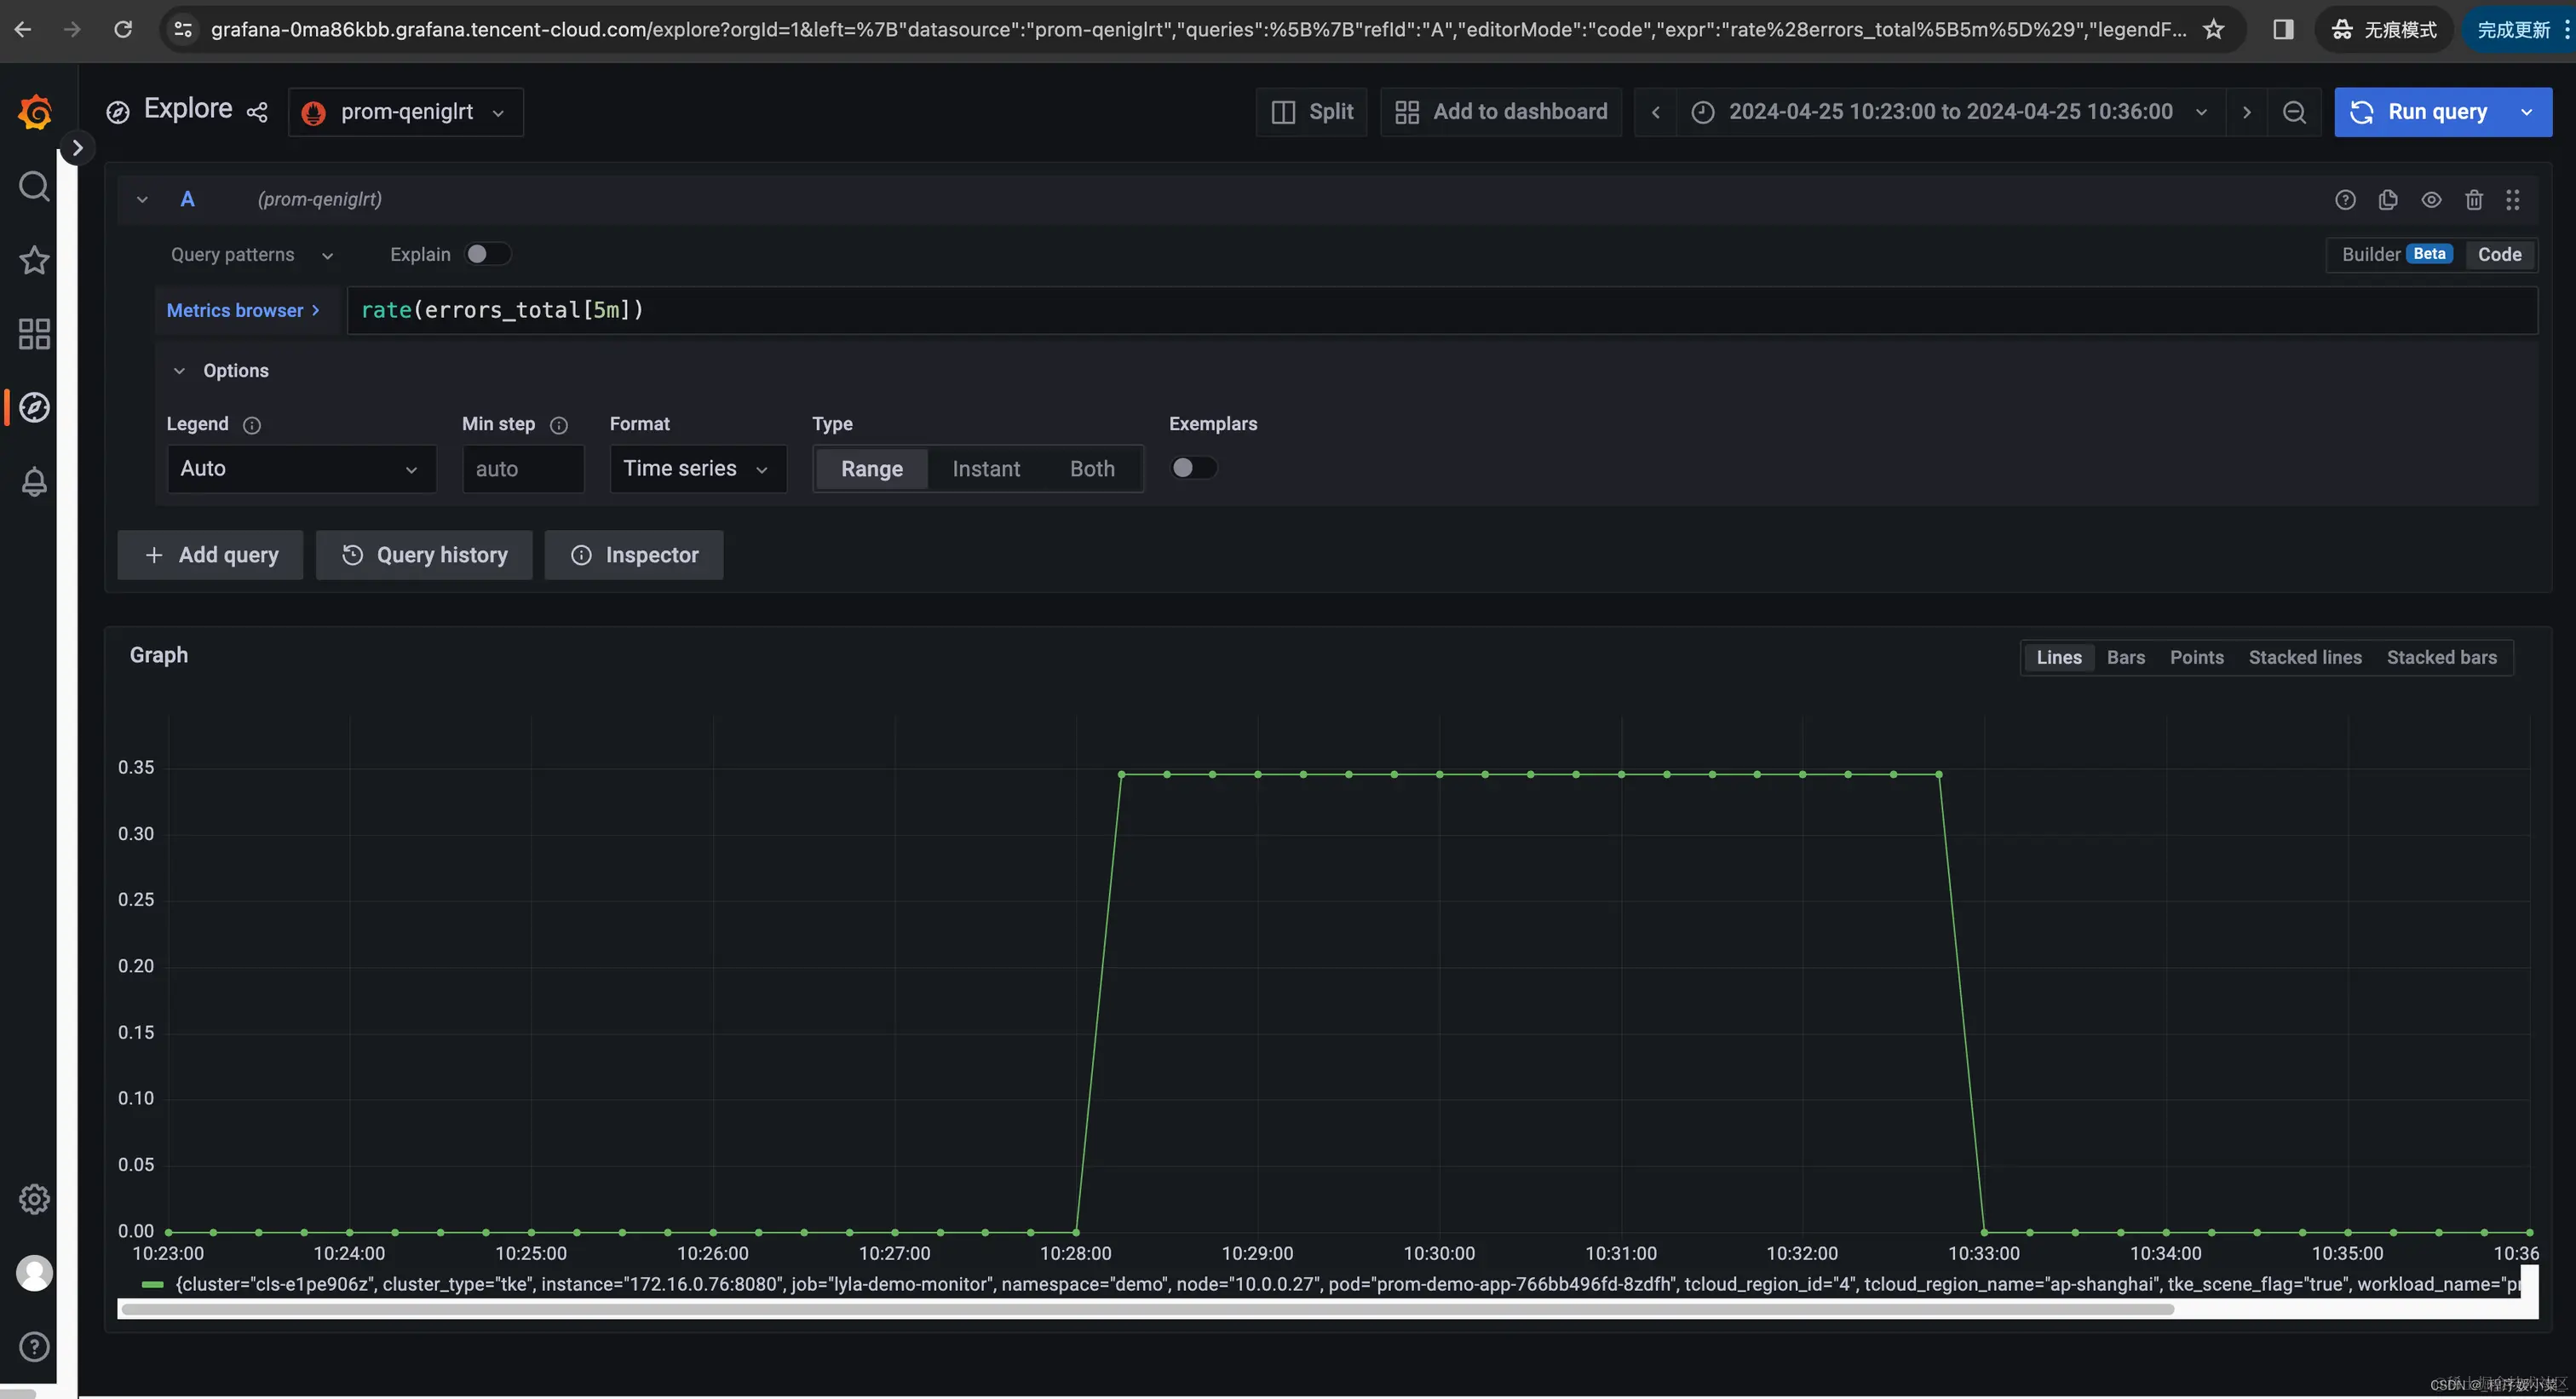Open the prom-qeniglrt datasource dropdown
2576x1399 pixels.
click(x=405, y=112)
